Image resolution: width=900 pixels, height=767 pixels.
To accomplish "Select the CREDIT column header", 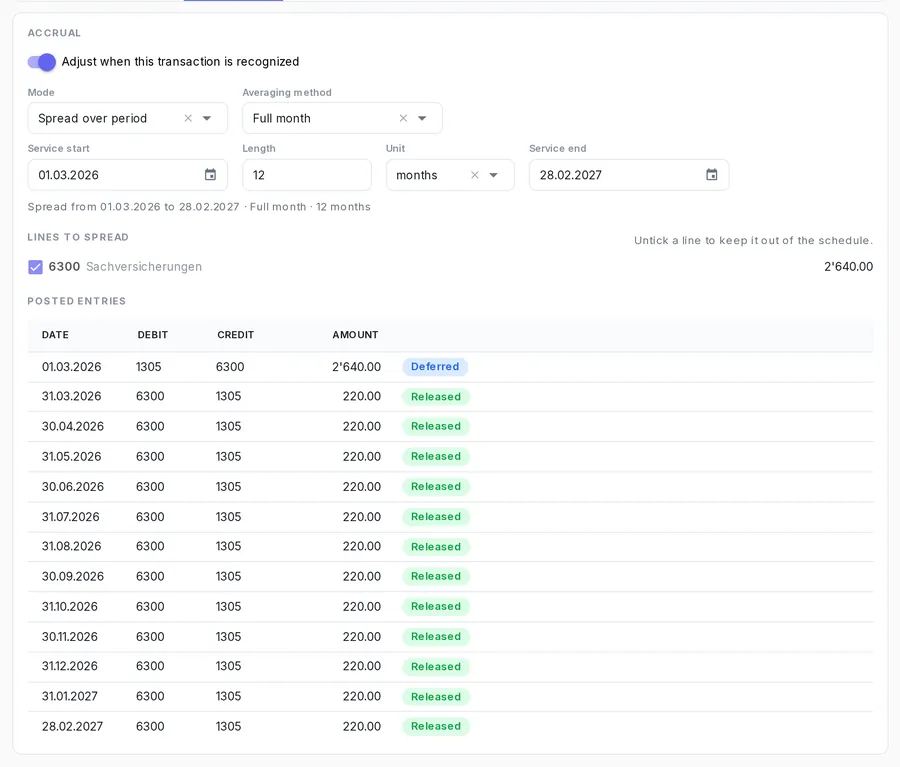I will 235,335.
